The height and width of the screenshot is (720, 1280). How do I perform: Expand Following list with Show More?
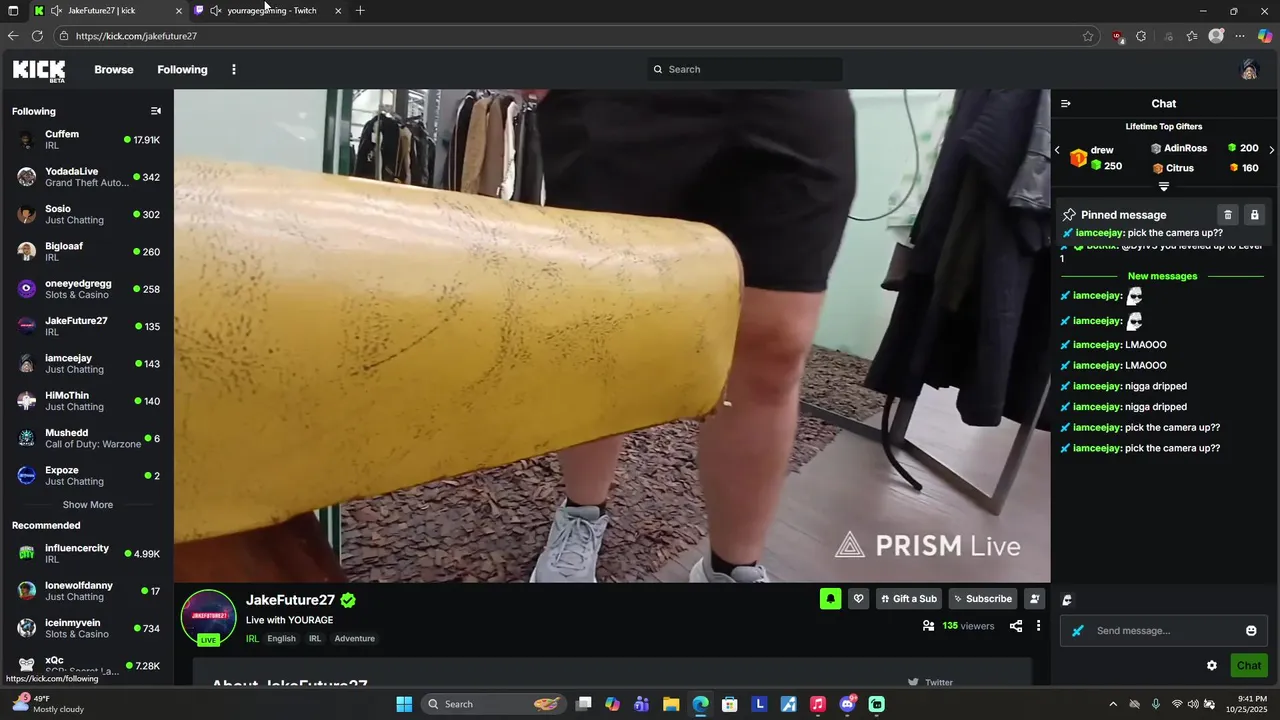pyautogui.click(x=88, y=505)
